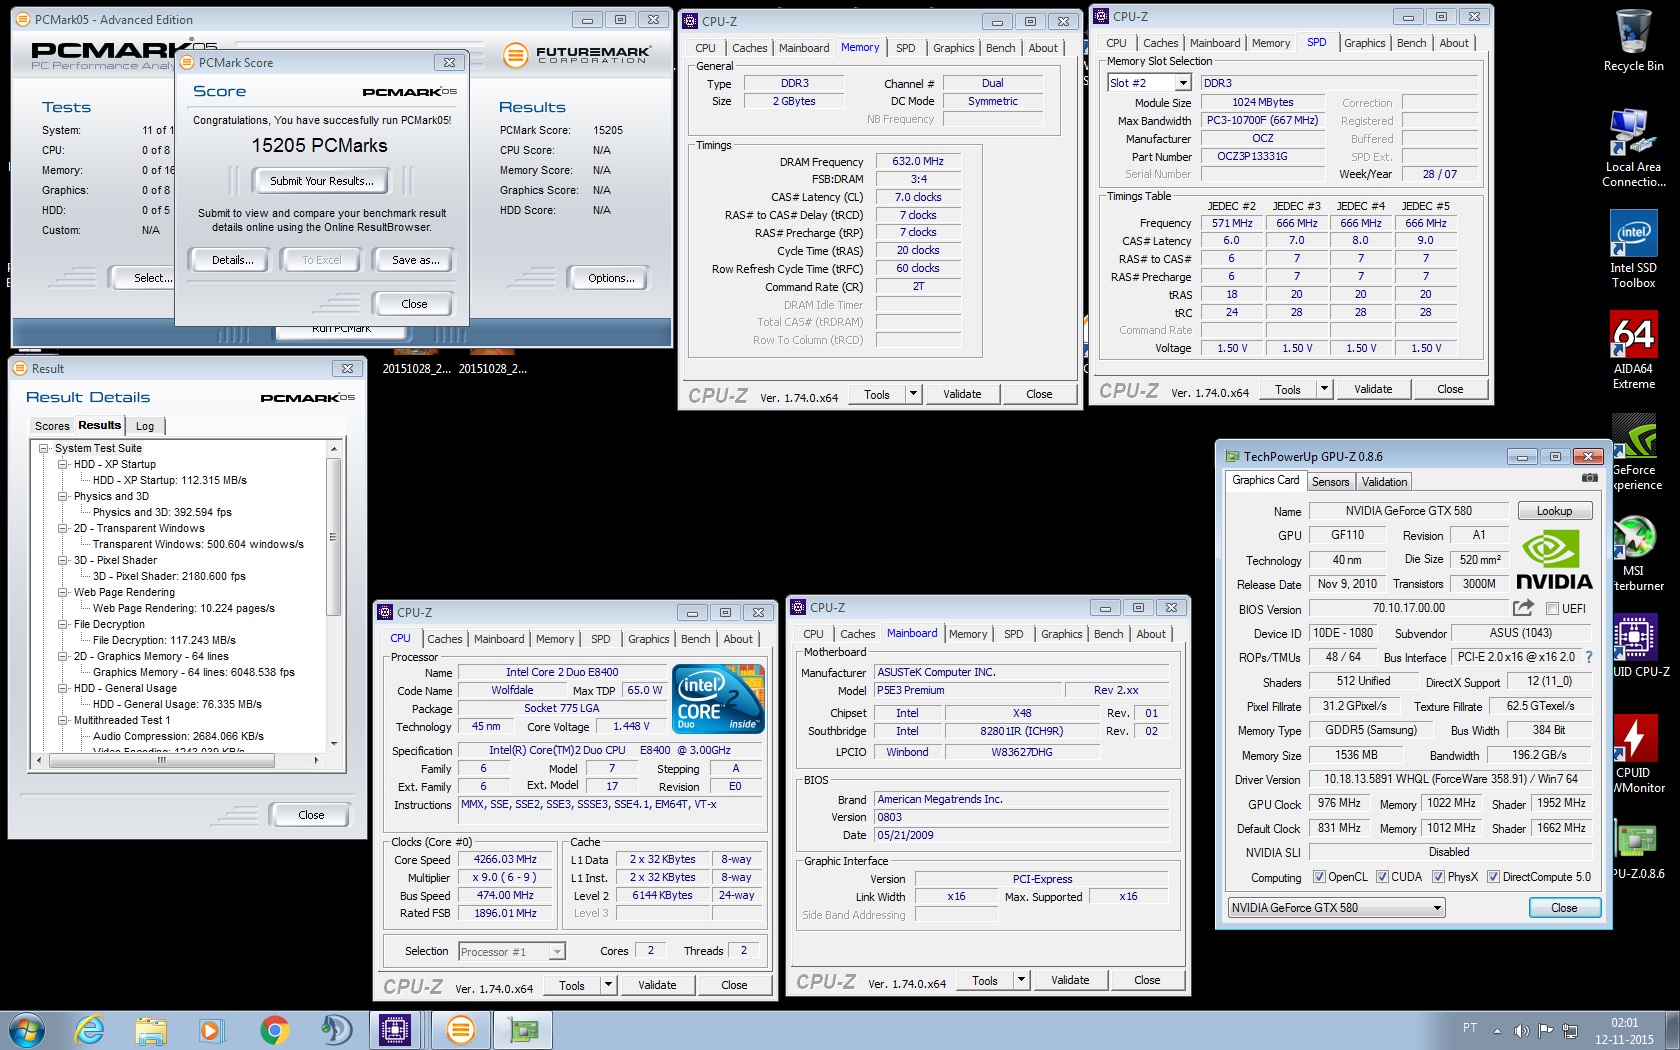Open Processor #1 selection dropdown

click(557, 952)
